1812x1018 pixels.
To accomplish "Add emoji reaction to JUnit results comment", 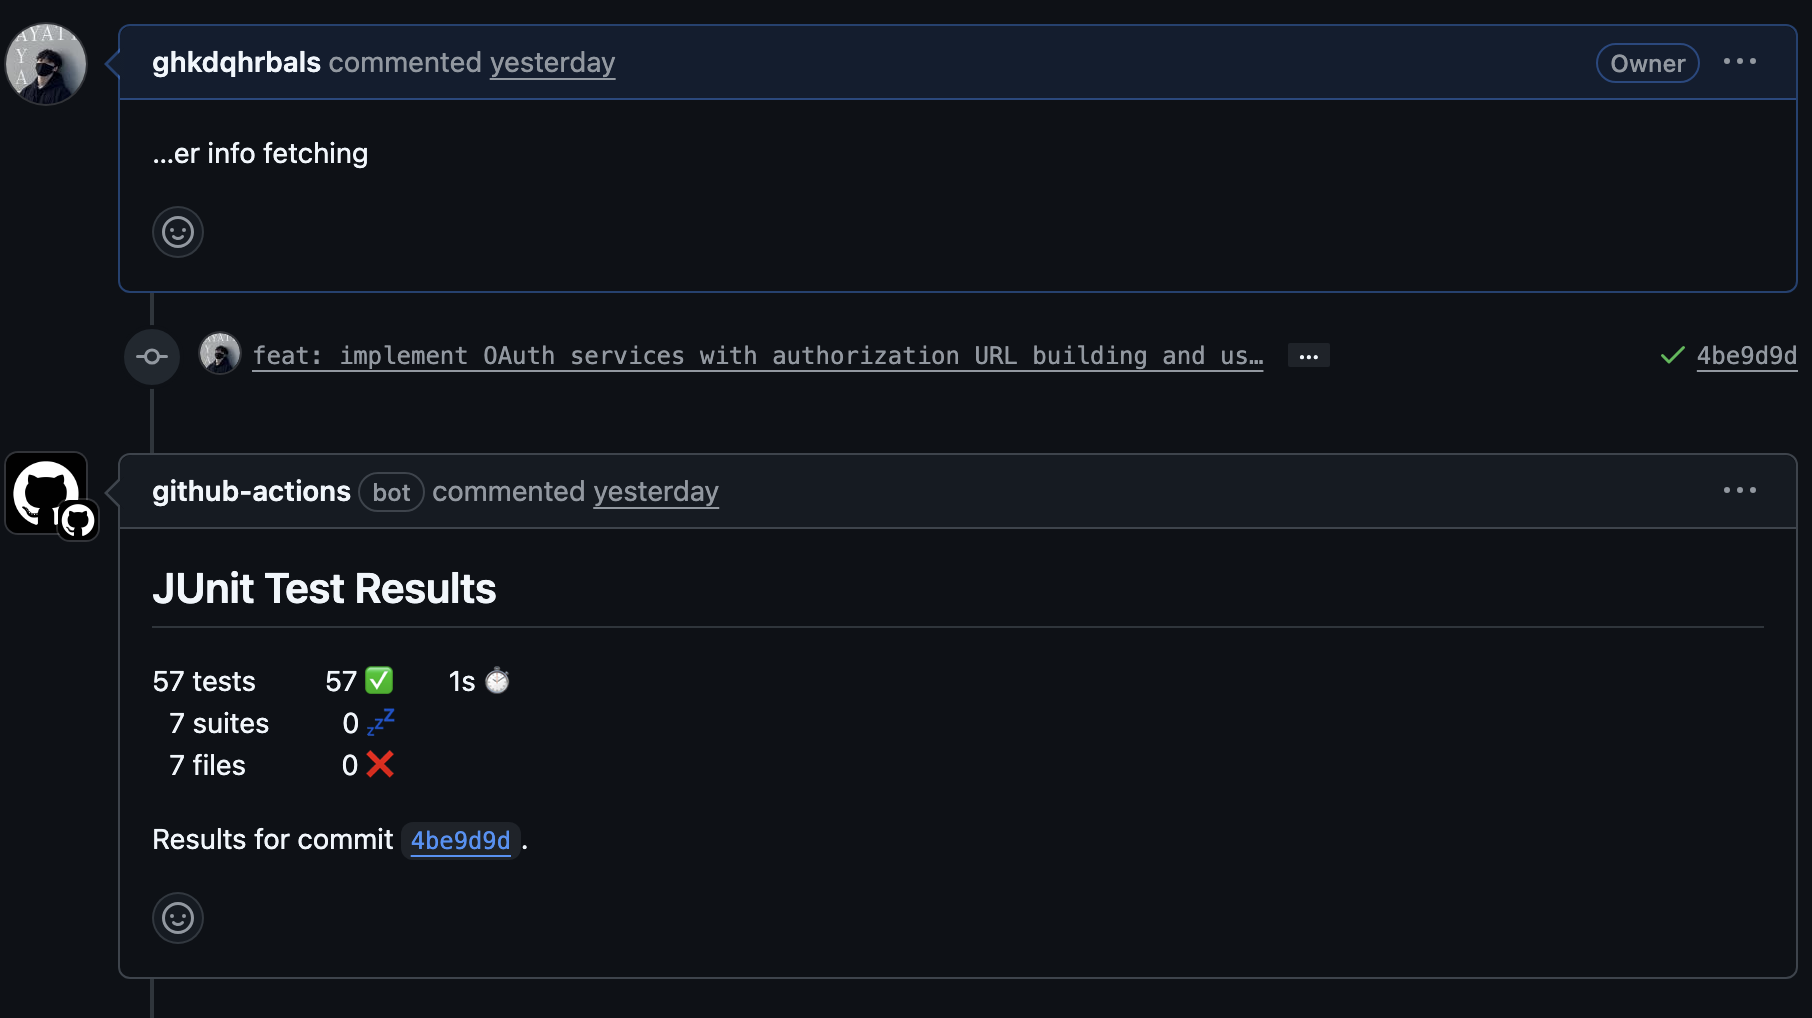I will pyautogui.click(x=178, y=918).
